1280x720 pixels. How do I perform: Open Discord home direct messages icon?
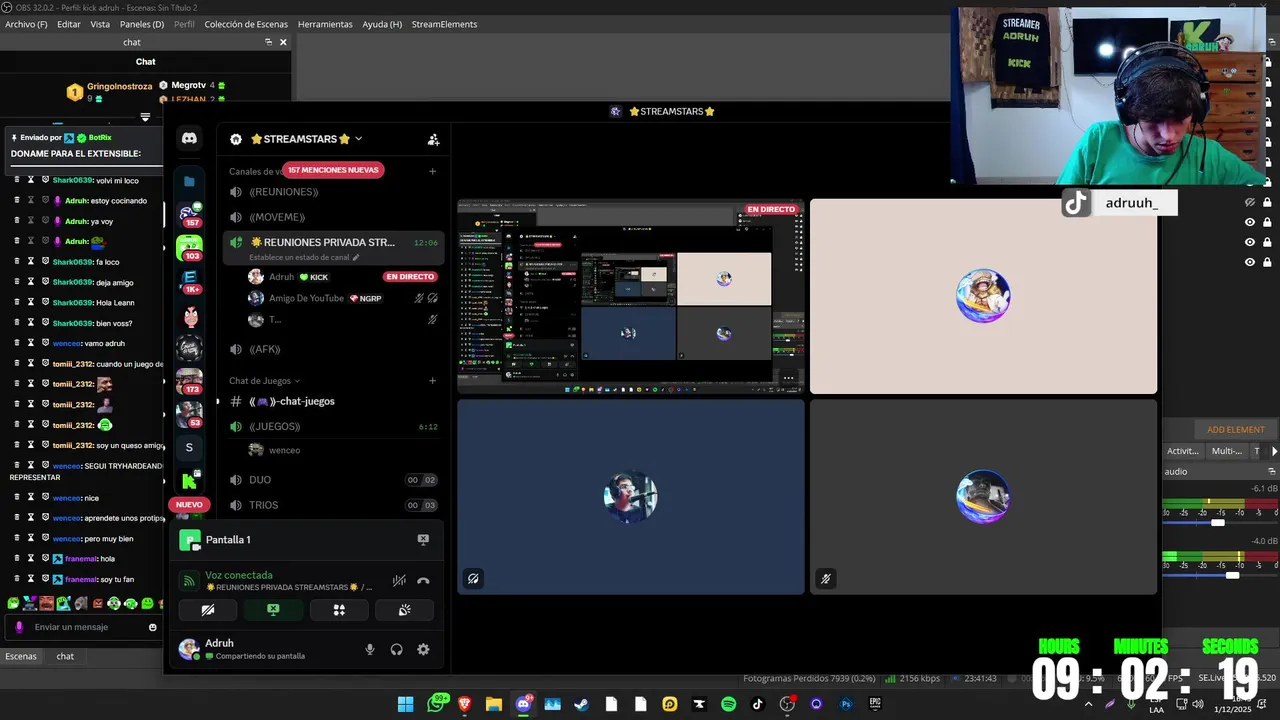tap(189, 138)
